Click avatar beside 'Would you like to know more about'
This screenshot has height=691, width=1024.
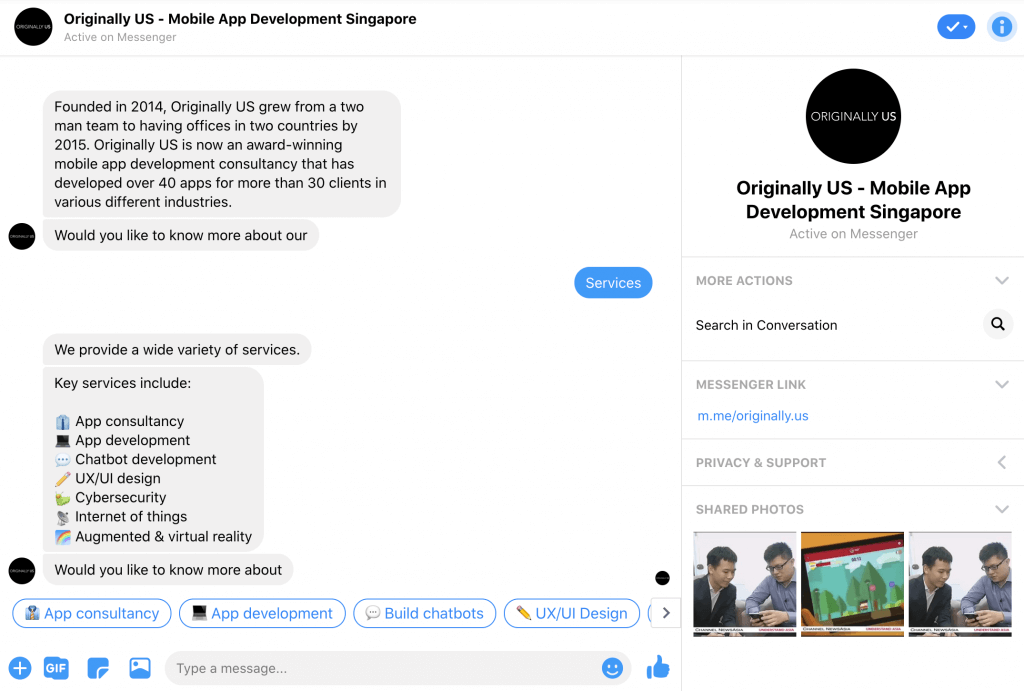point(22,571)
